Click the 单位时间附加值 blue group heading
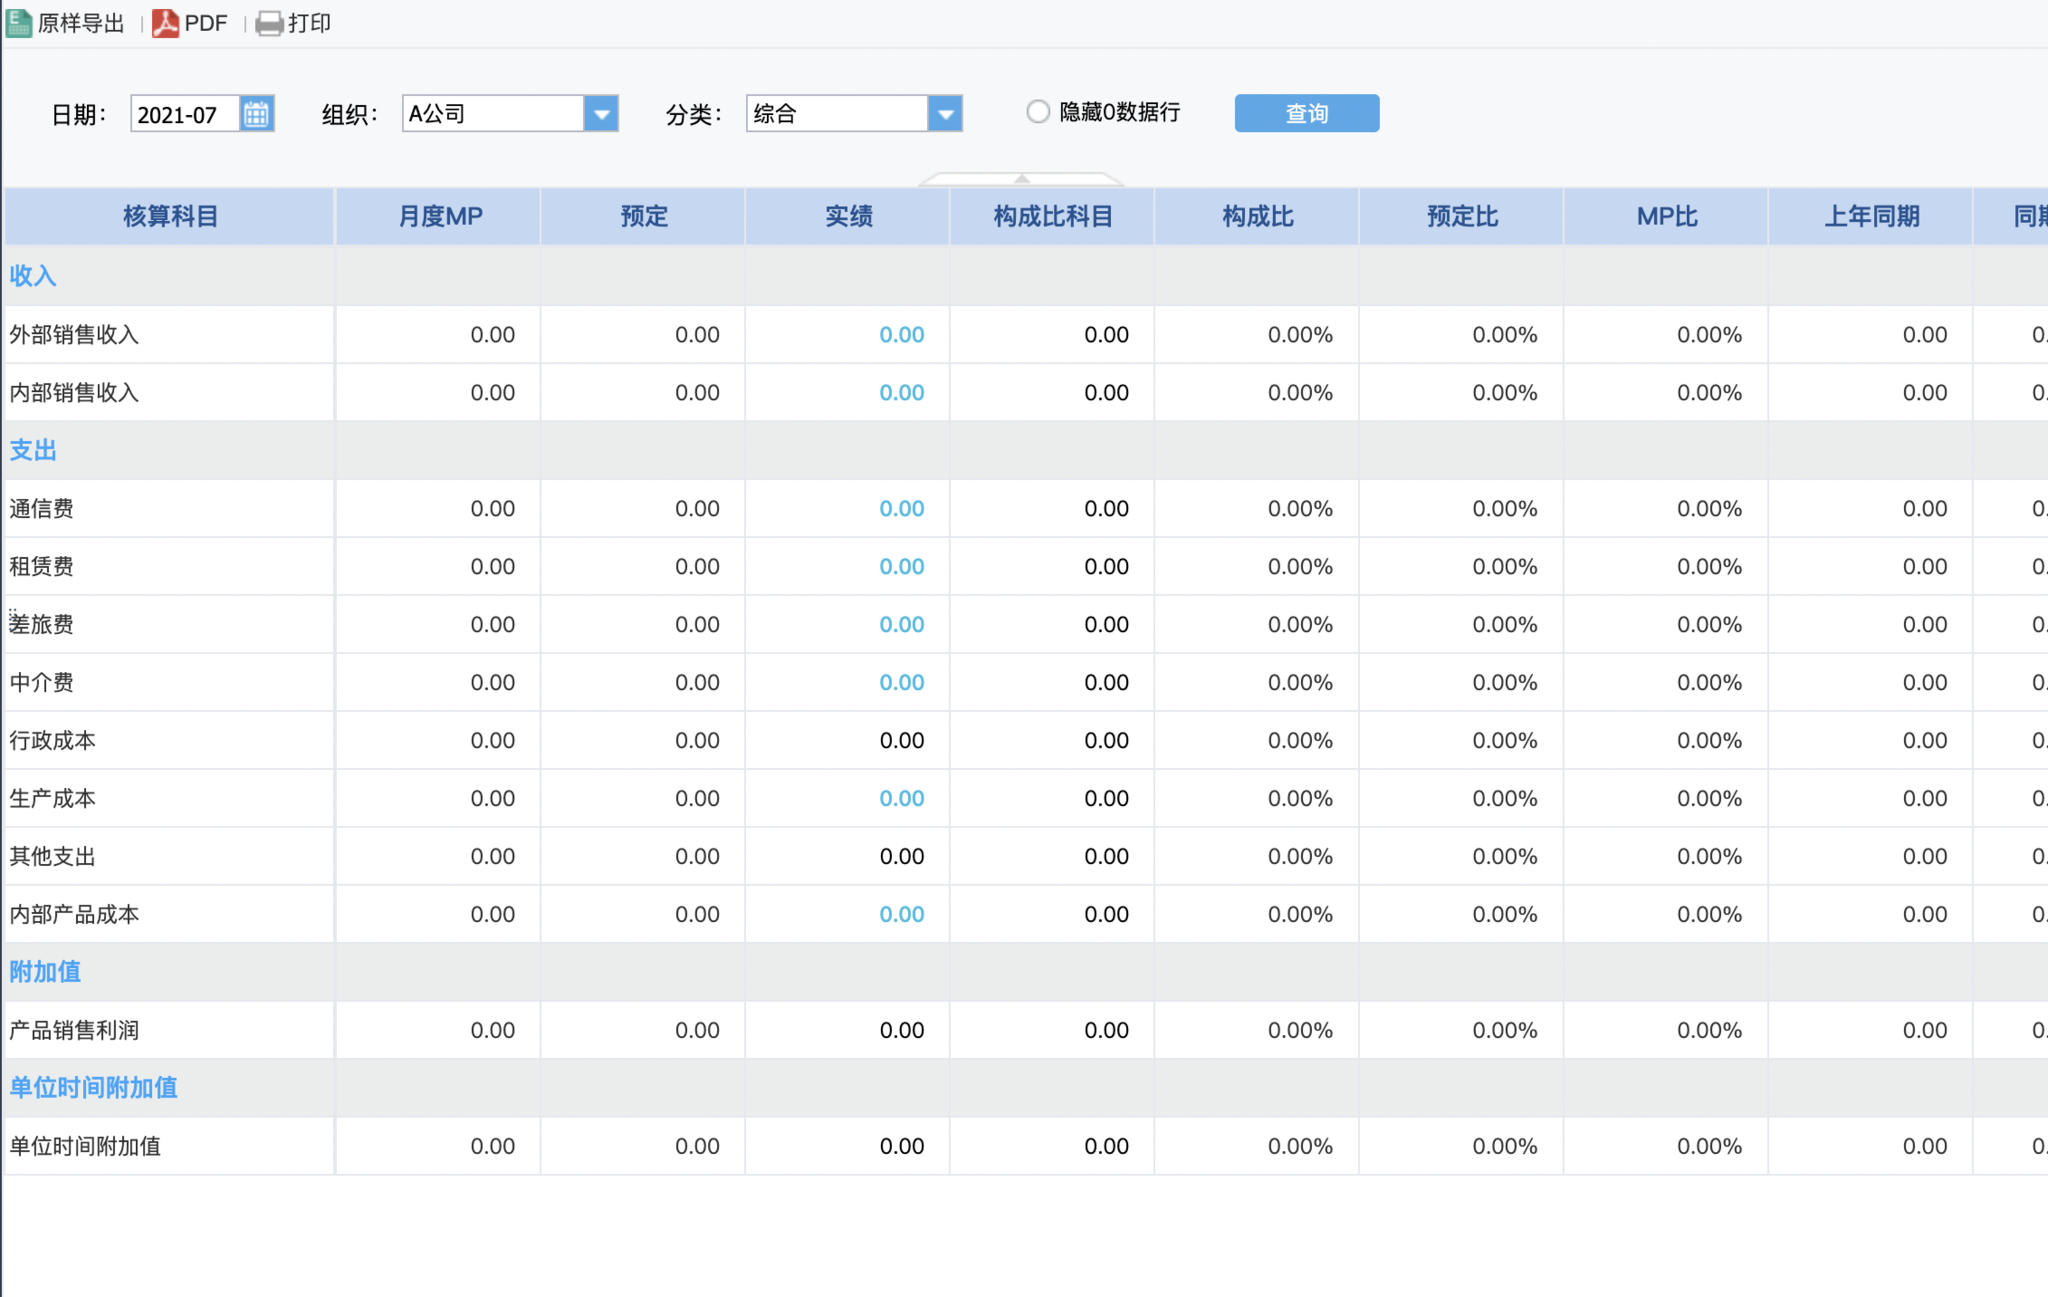2048x1297 pixels. pyautogui.click(x=93, y=1088)
